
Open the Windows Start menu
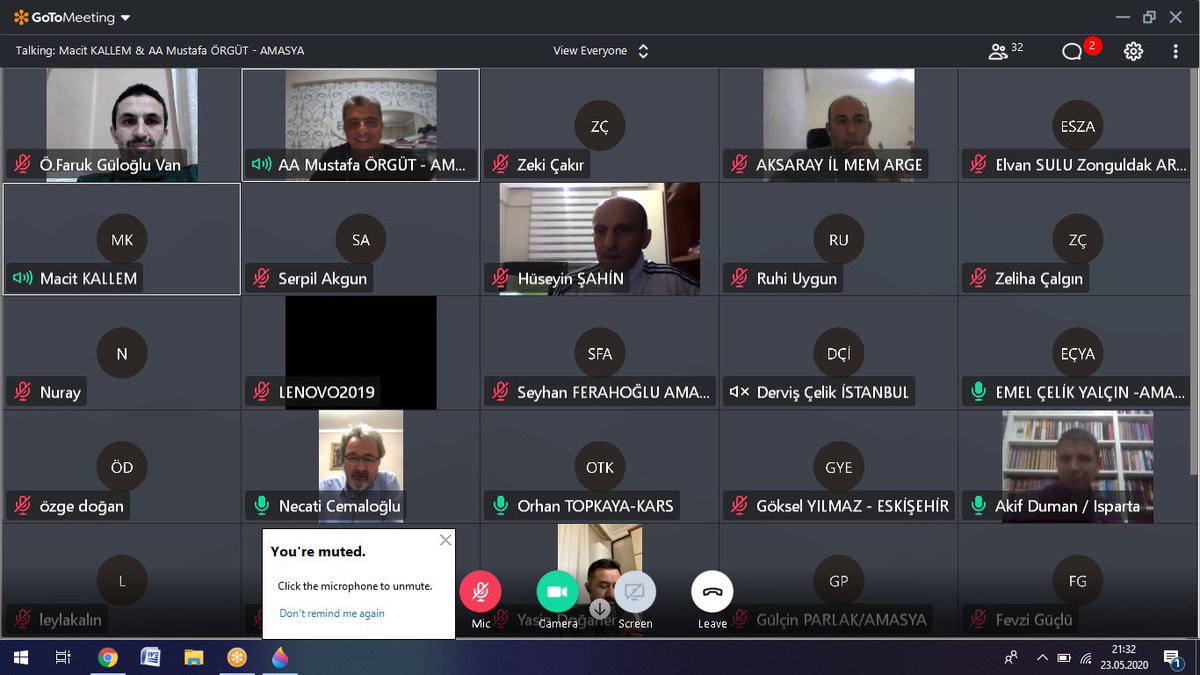(20, 658)
